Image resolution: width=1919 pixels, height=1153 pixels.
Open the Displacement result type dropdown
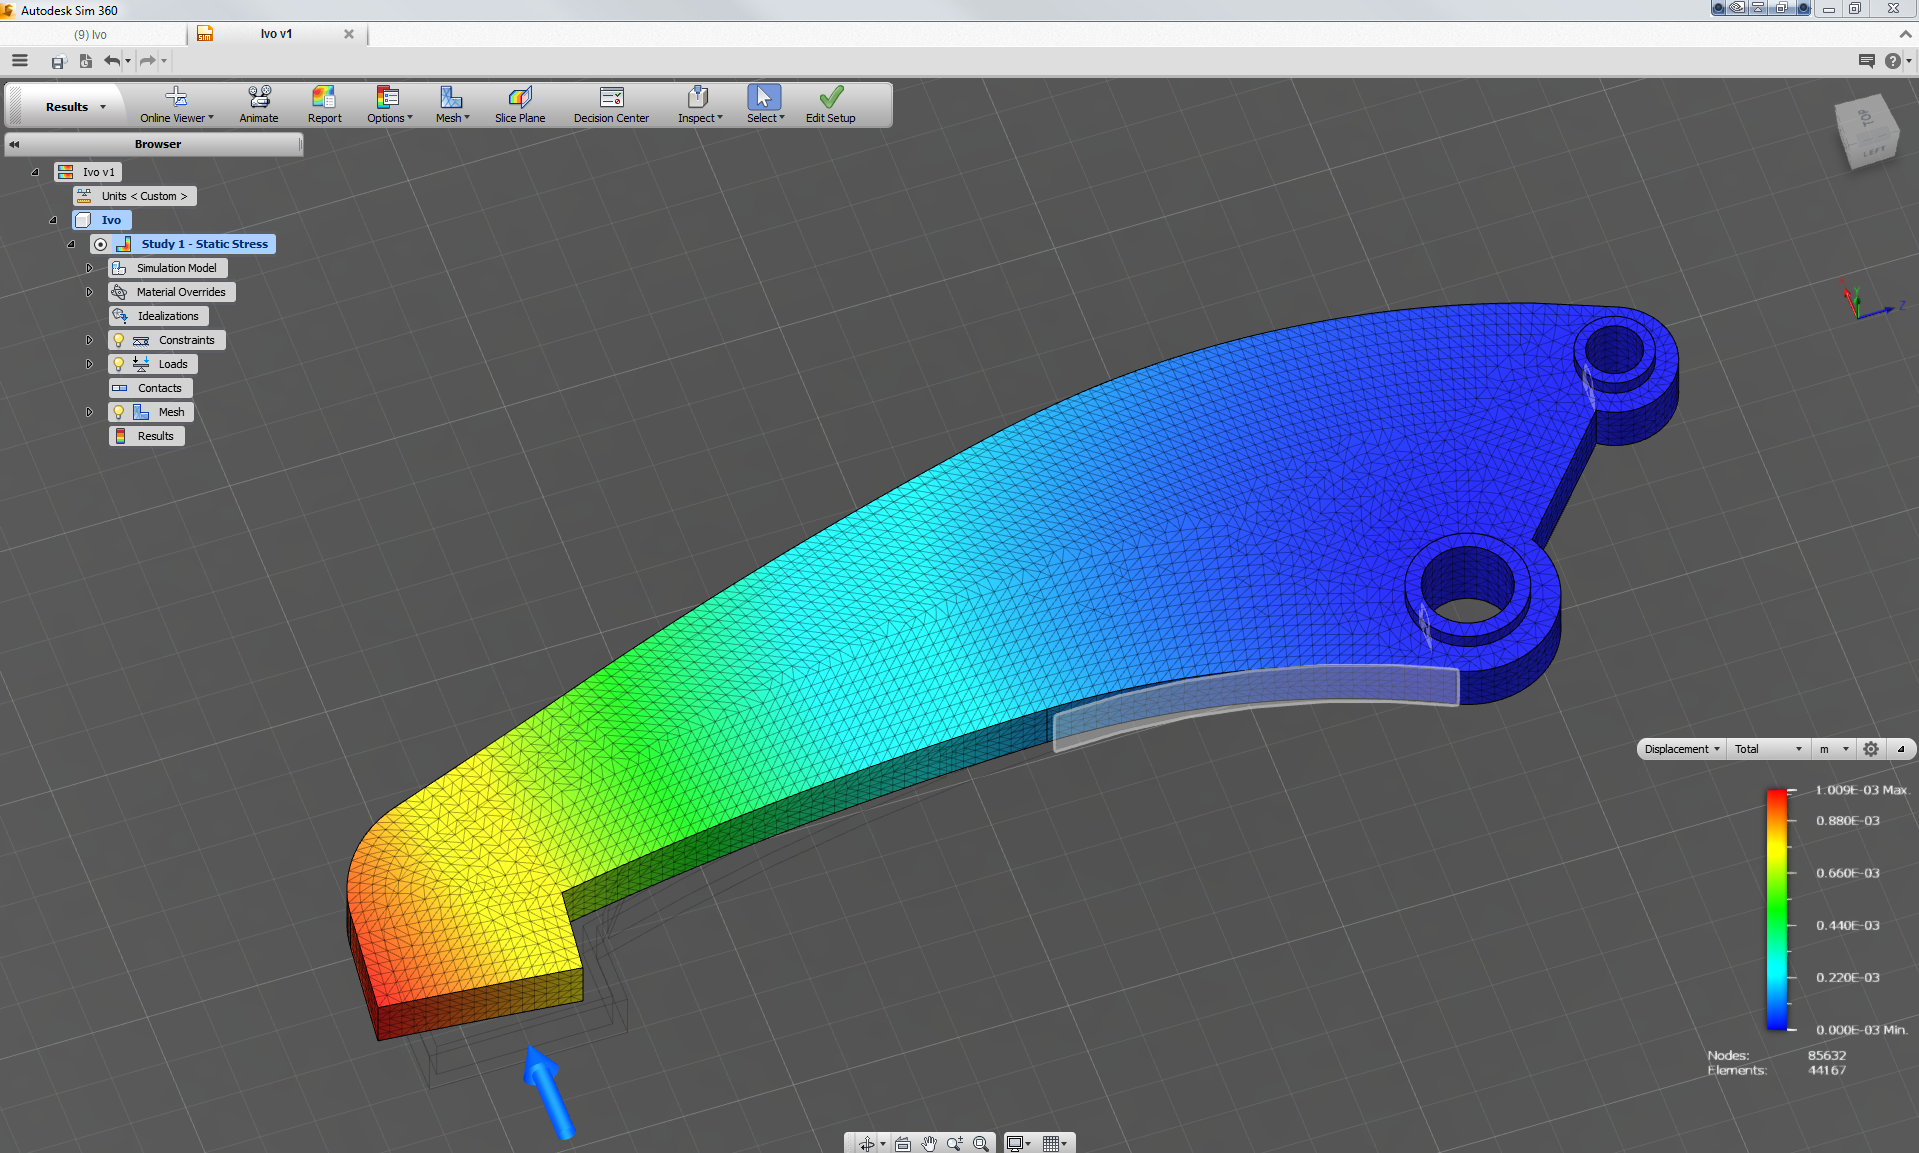tap(1682, 749)
